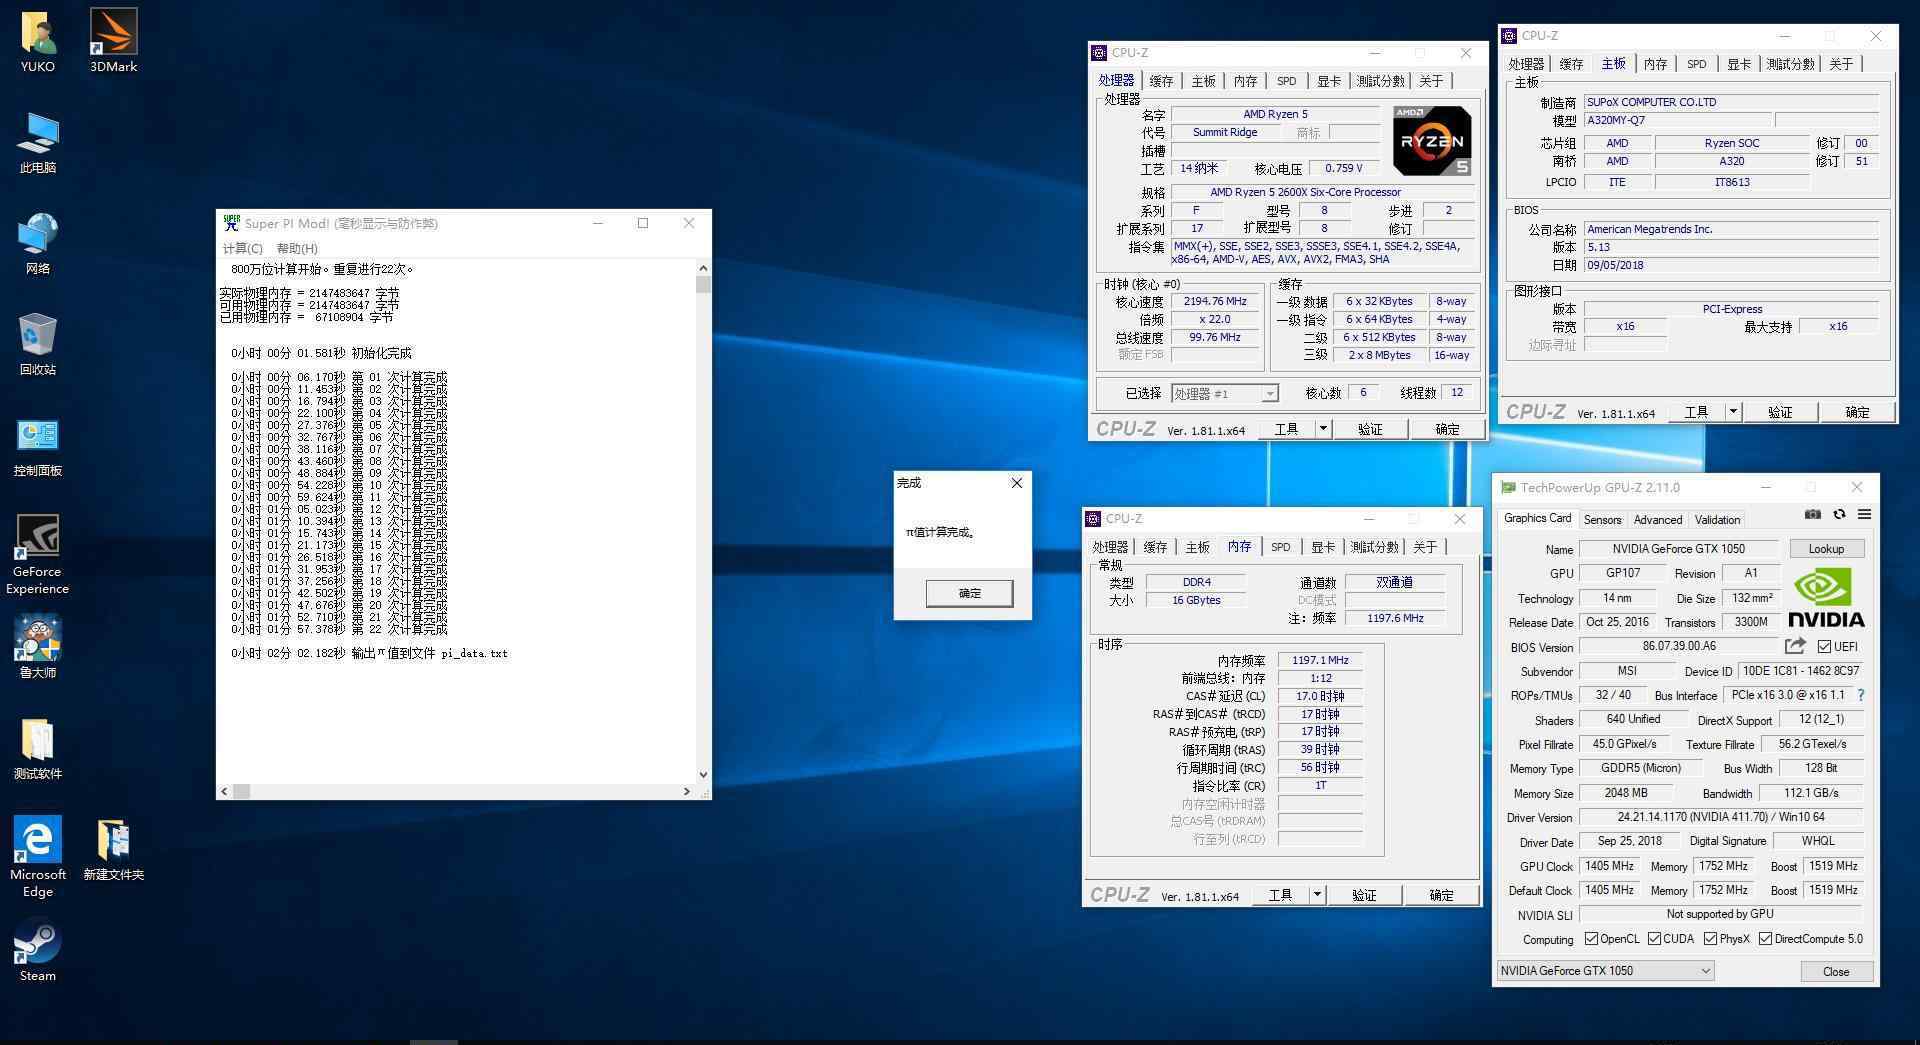Open the 新建文件夹 folder icon
1920x1045 pixels.
coord(113,850)
